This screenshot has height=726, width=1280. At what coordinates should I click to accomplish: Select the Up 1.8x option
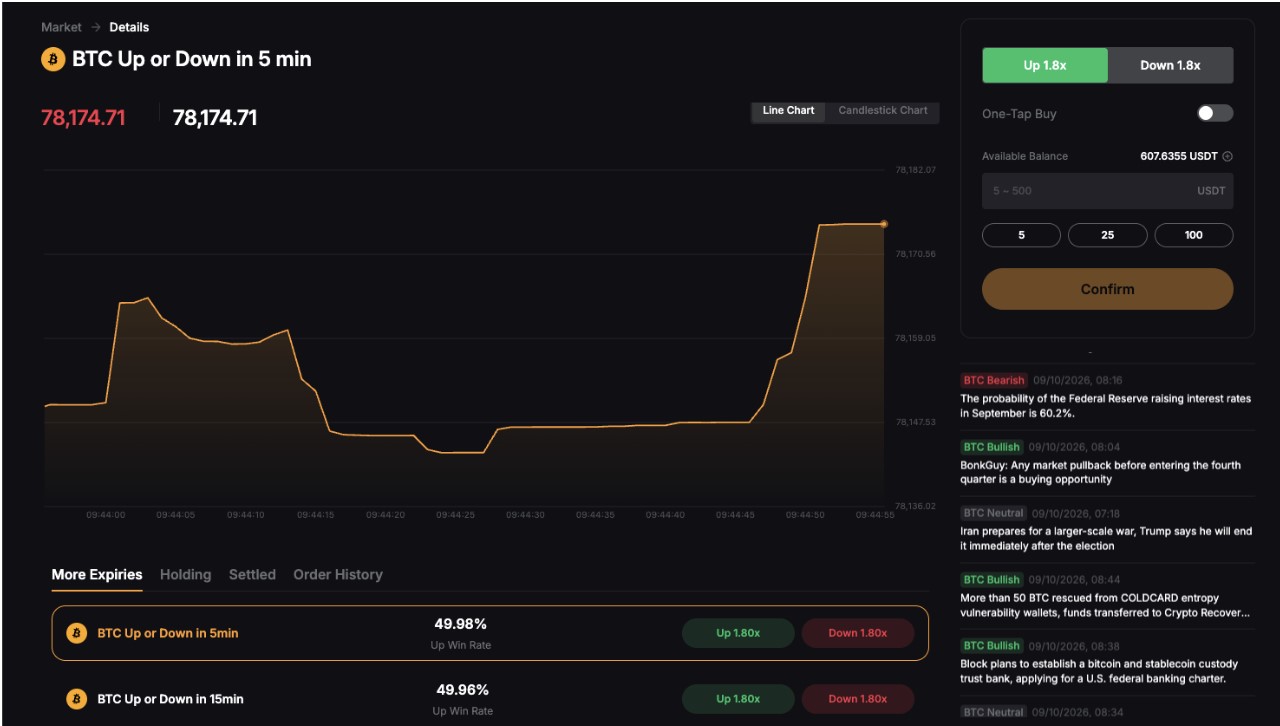(x=1045, y=65)
